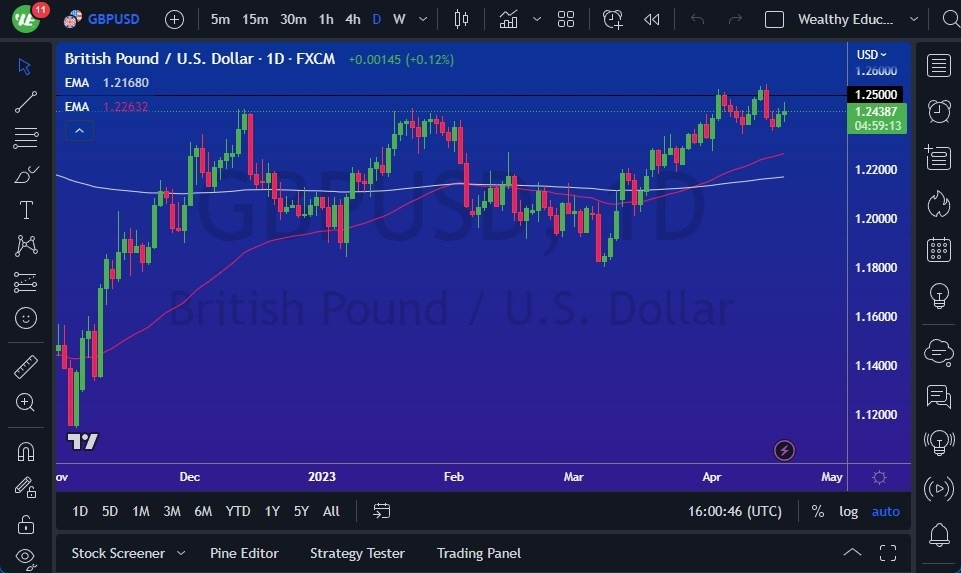961x573 pixels.
Task: Start bar replay mode
Action: [651, 20]
